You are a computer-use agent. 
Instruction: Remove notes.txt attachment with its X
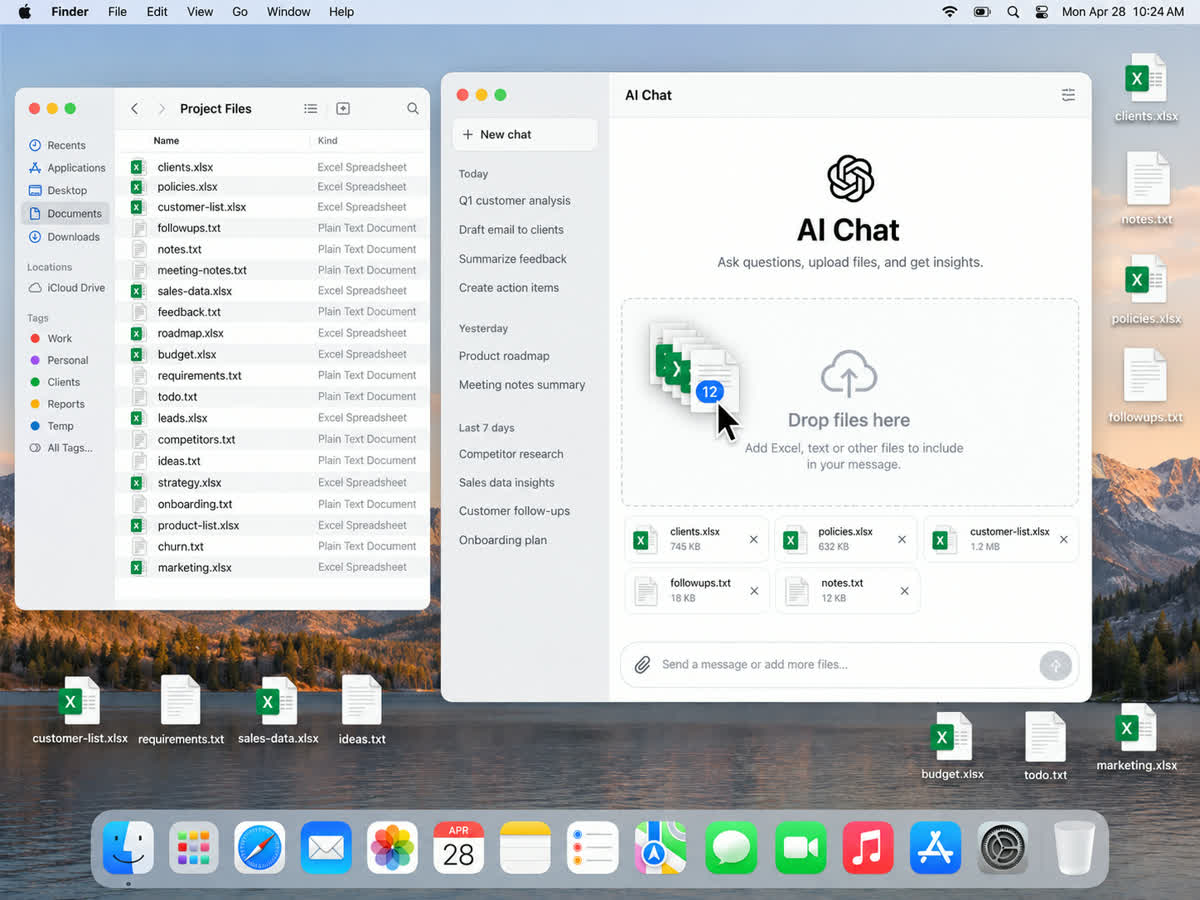904,591
